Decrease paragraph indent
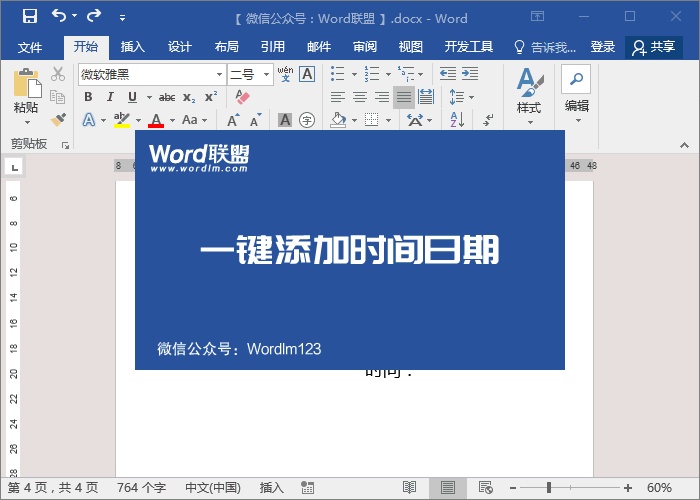Image resolution: width=700 pixels, height=500 pixels. [x=448, y=74]
